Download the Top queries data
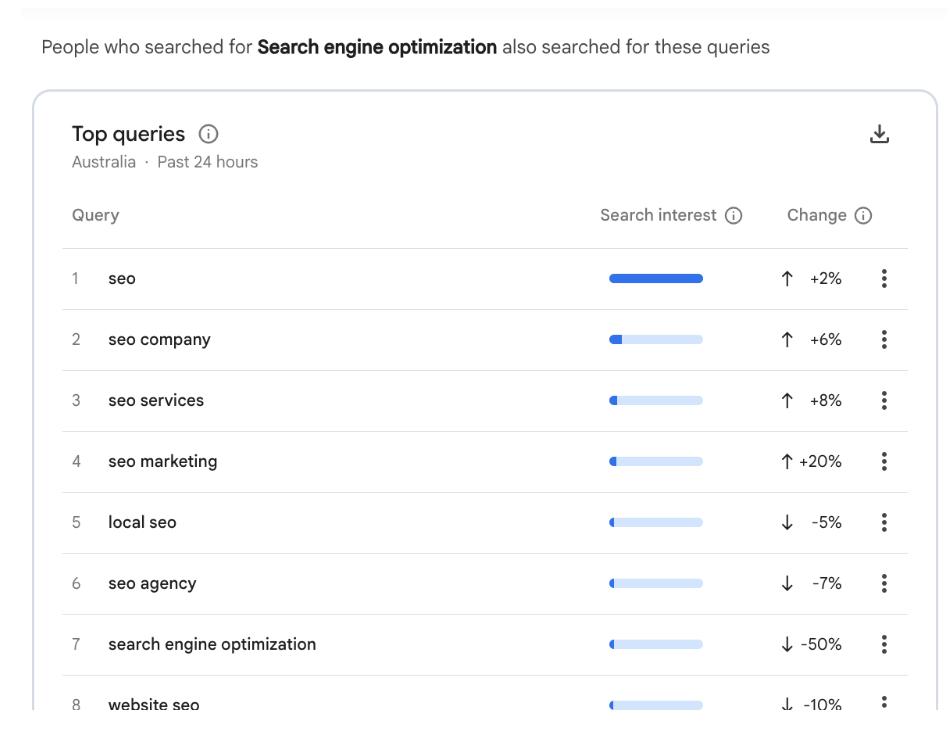 (879, 134)
